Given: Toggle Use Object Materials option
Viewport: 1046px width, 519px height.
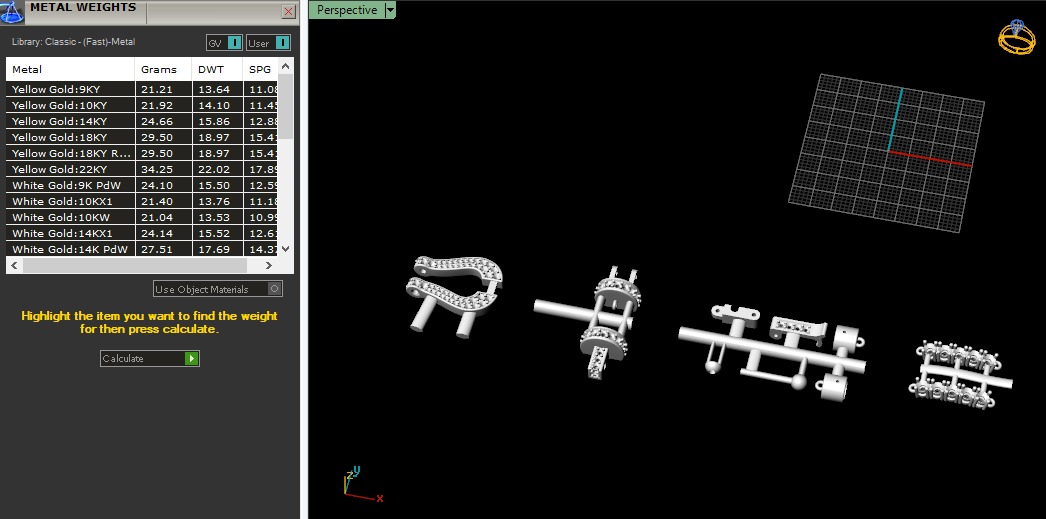Looking at the screenshot, I should [x=217, y=289].
